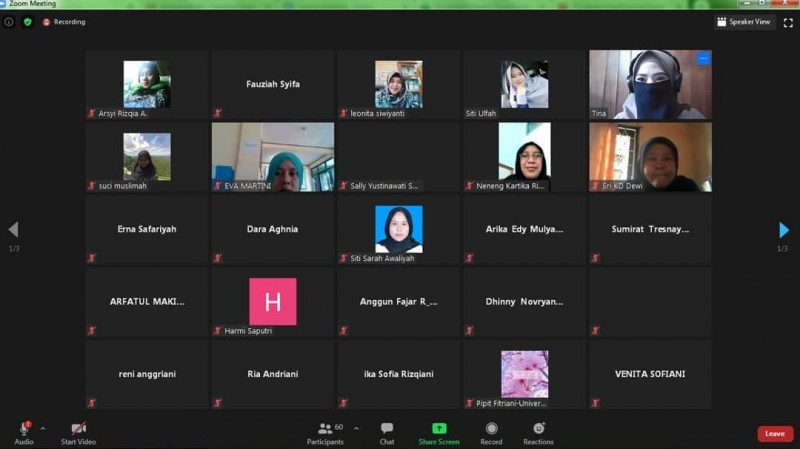Image resolution: width=800 pixels, height=449 pixels.
Task: Click muted mic icon on VENITA SOFIANI tile
Action: [x=595, y=403]
